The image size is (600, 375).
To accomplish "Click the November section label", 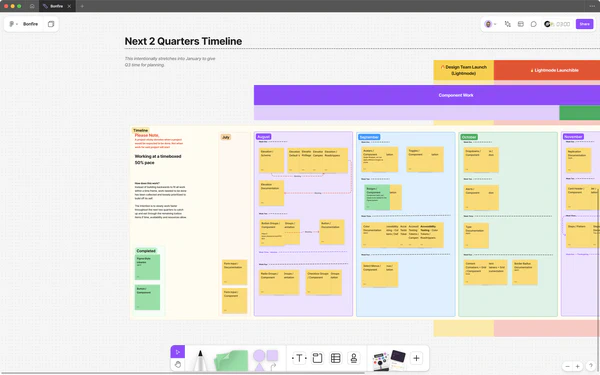I will point(573,137).
